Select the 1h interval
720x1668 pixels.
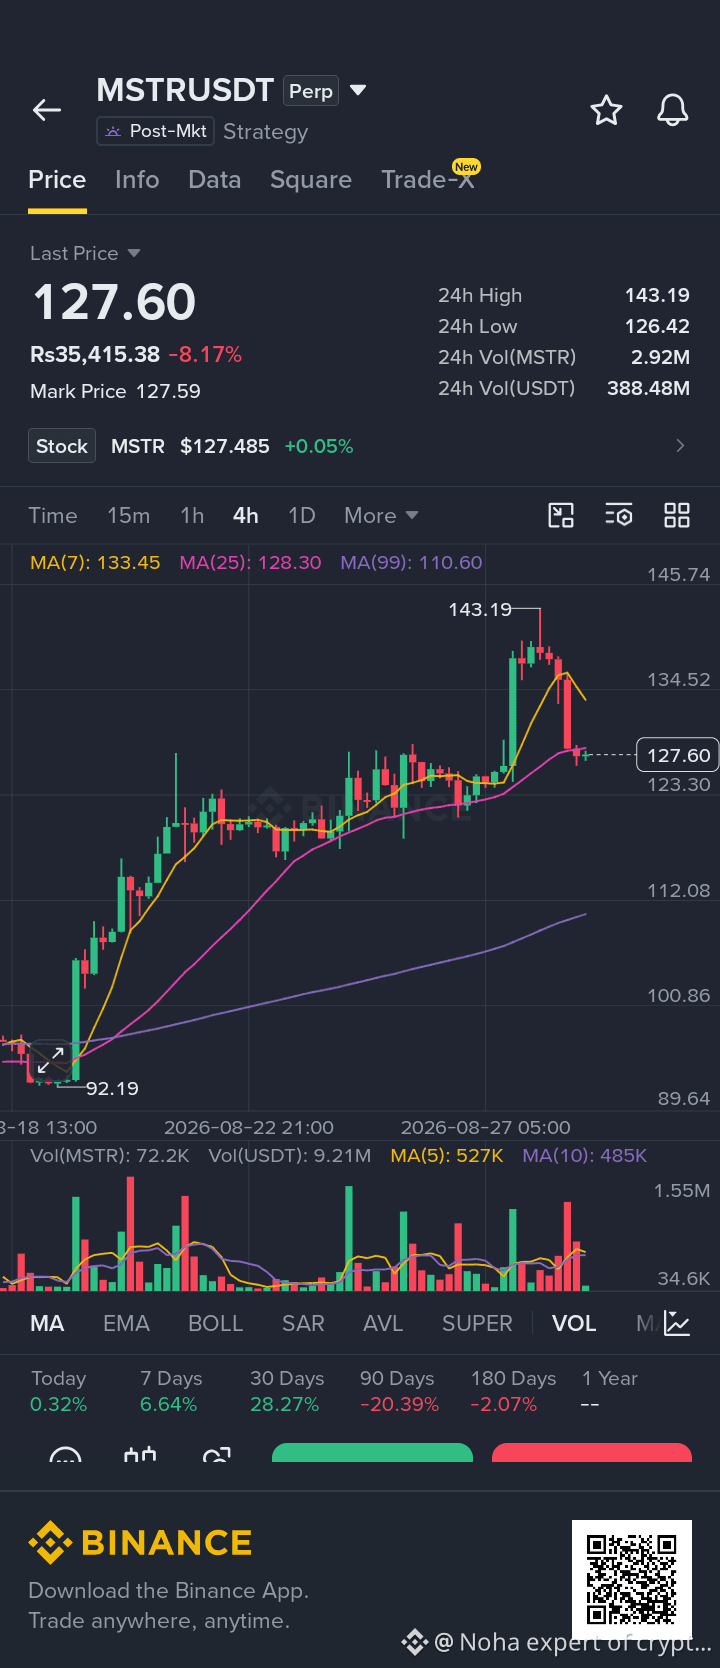(x=192, y=515)
